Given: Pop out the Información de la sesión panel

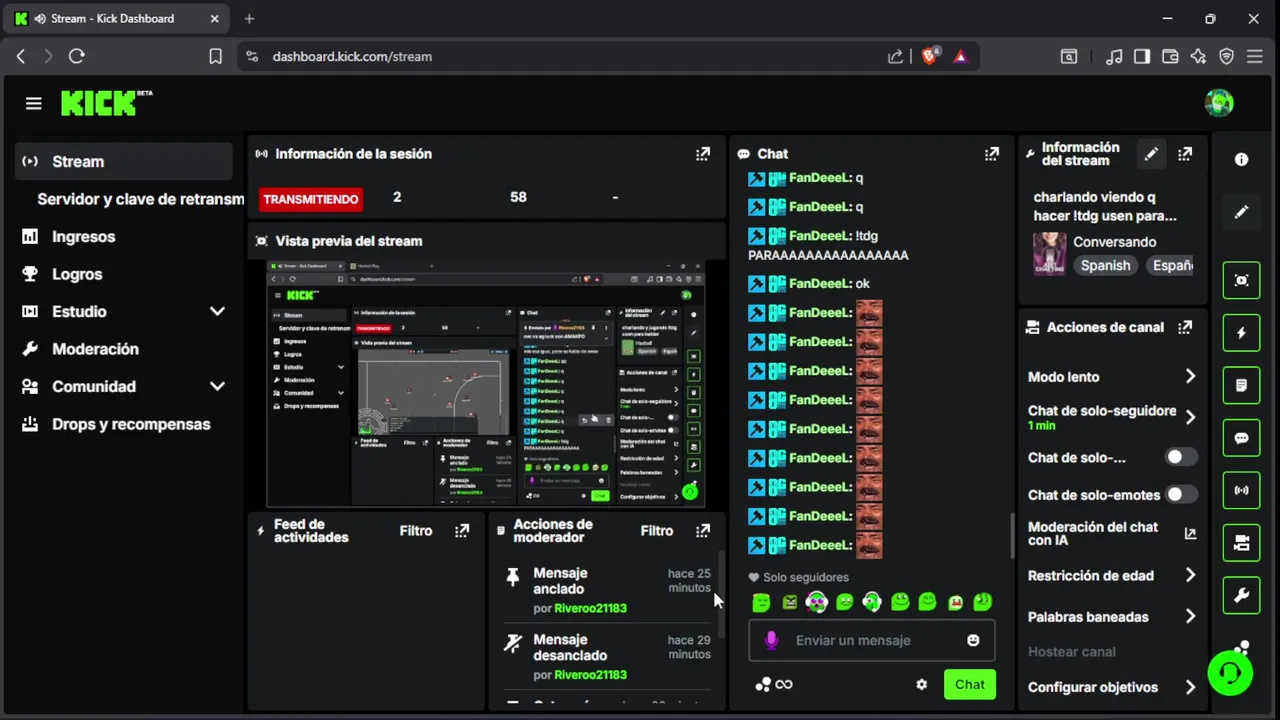Looking at the screenshot, I should pyautogui.click(x=703, y=154).
